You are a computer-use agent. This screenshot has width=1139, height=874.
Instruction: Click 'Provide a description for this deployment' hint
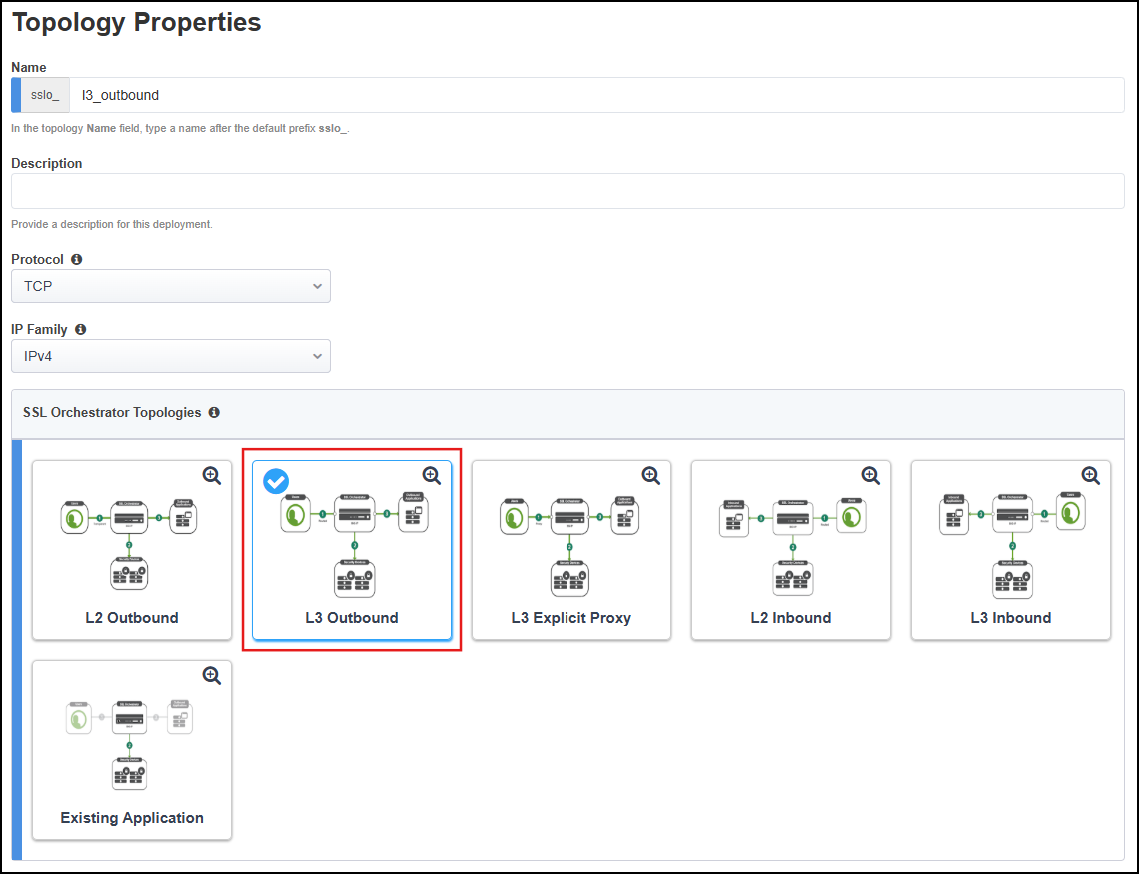coord(112,224)
